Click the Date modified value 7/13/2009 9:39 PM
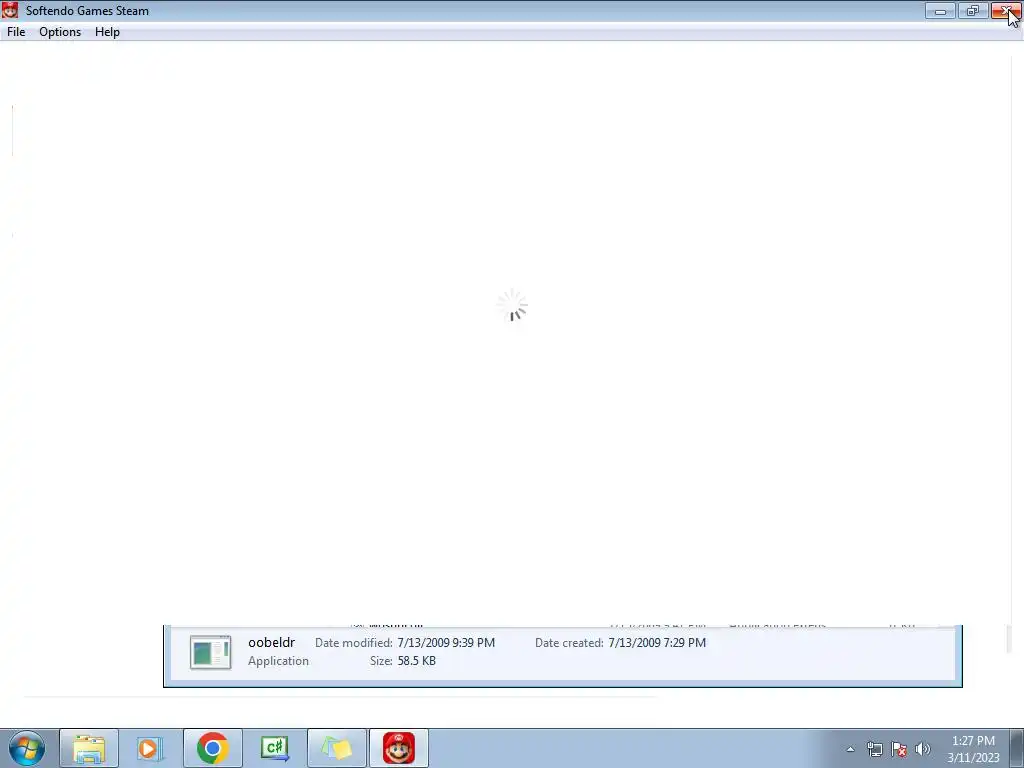This screenshot has width=1024, height=768. click(x=446, y=643)
